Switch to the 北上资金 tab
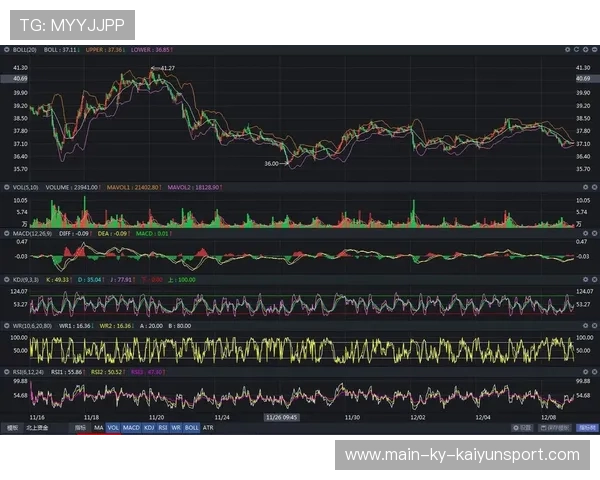The image size is (600, 480). point(38,427)
